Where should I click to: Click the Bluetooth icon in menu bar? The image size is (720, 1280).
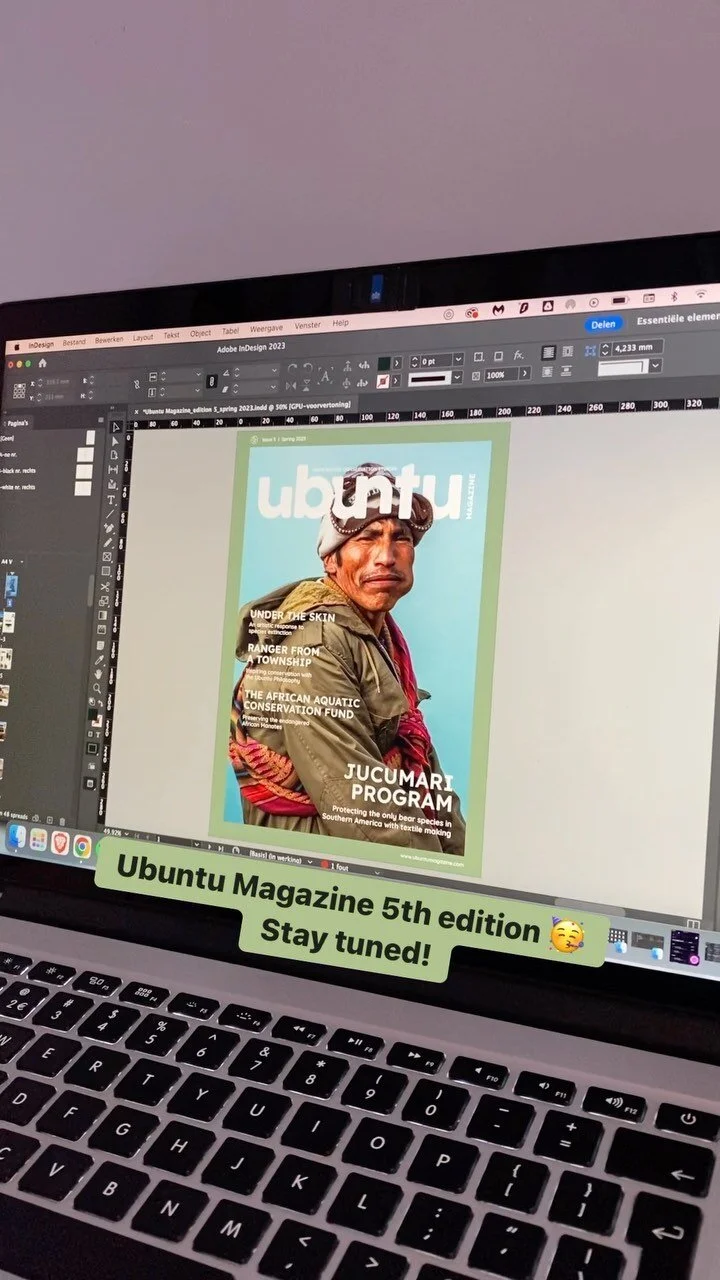[x=674, y=296]
